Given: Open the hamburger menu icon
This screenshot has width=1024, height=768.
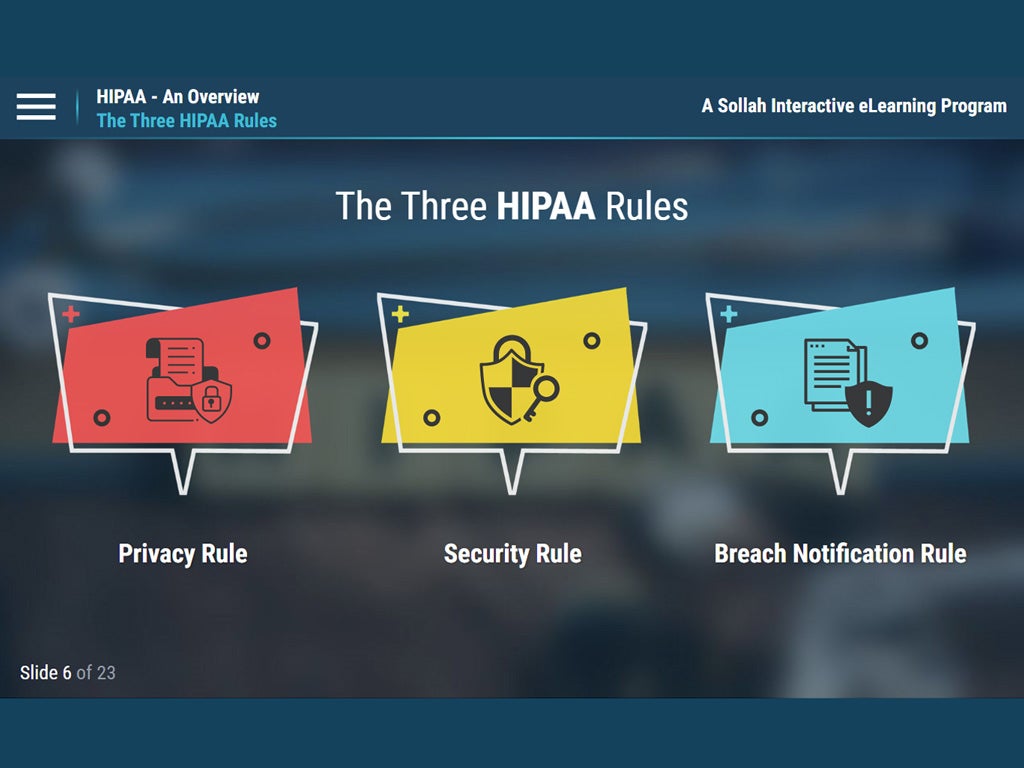Looking at the screenshot, I should coord(36,106).
